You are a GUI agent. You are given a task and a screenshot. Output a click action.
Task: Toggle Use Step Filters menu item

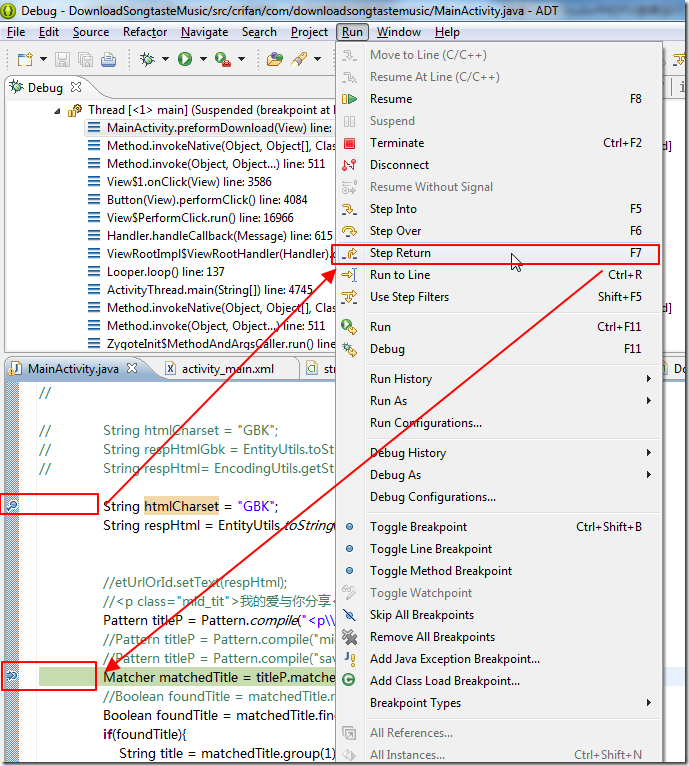click(498, 297)
